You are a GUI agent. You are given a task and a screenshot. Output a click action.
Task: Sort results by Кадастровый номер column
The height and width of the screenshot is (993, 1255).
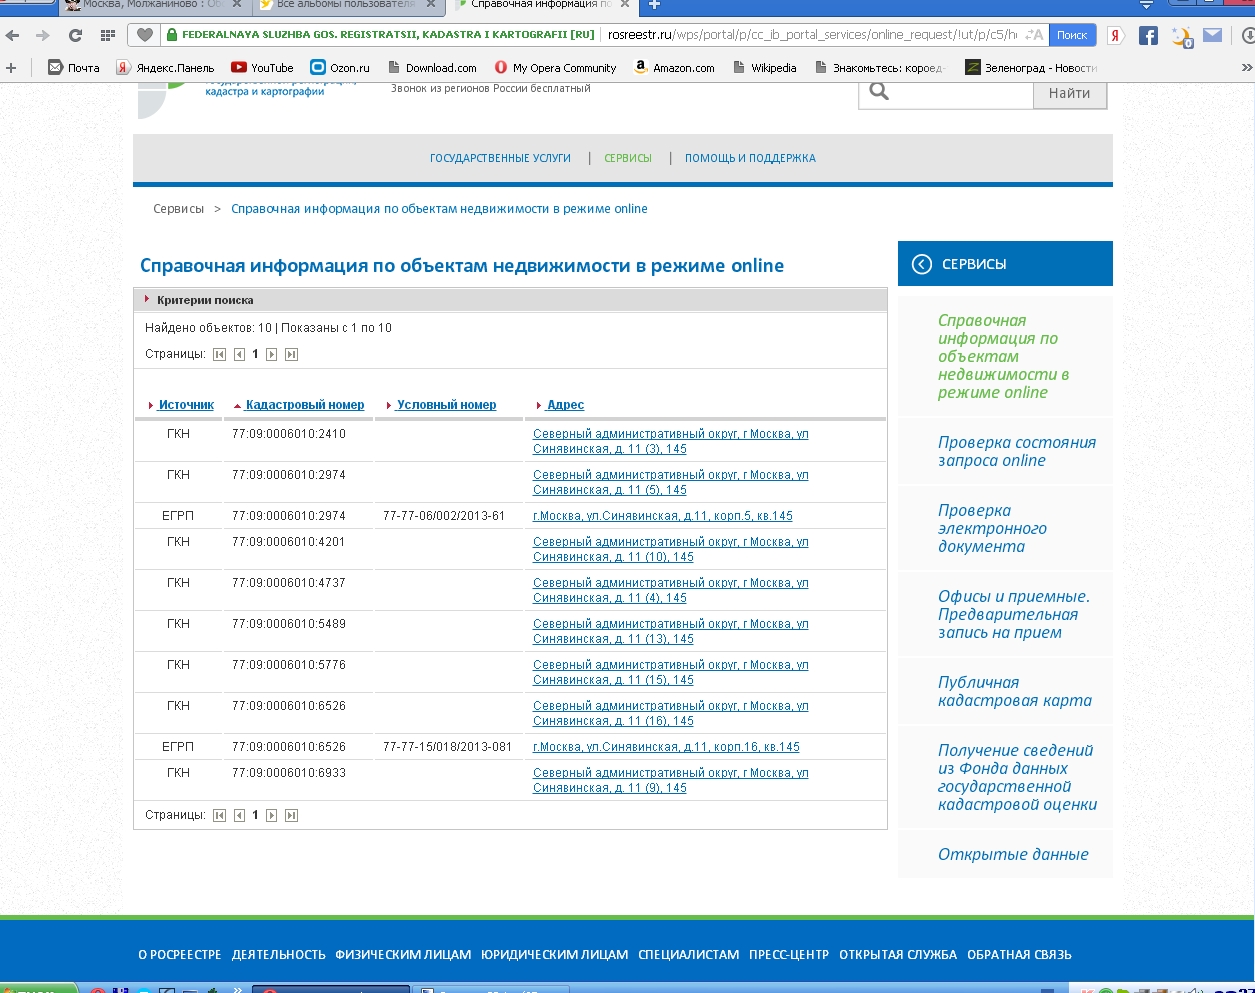click(304, 405)
